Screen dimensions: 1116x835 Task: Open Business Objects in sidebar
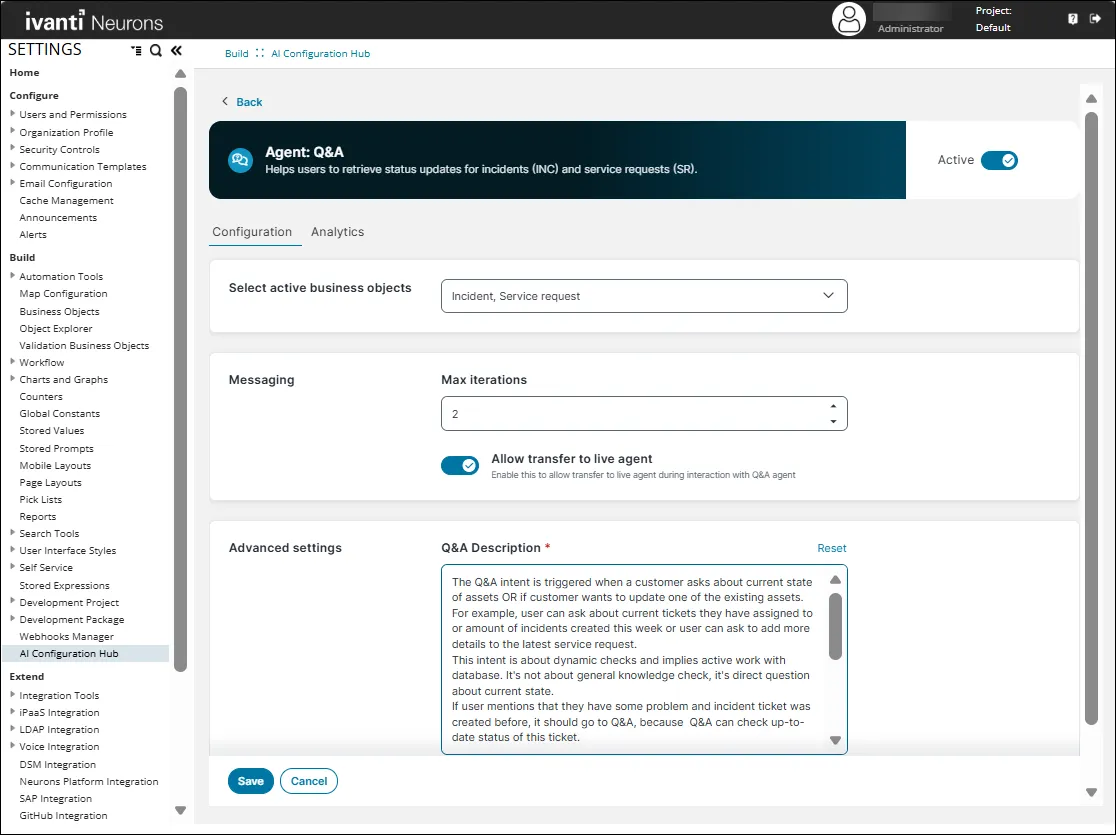(x=59, y=312)
